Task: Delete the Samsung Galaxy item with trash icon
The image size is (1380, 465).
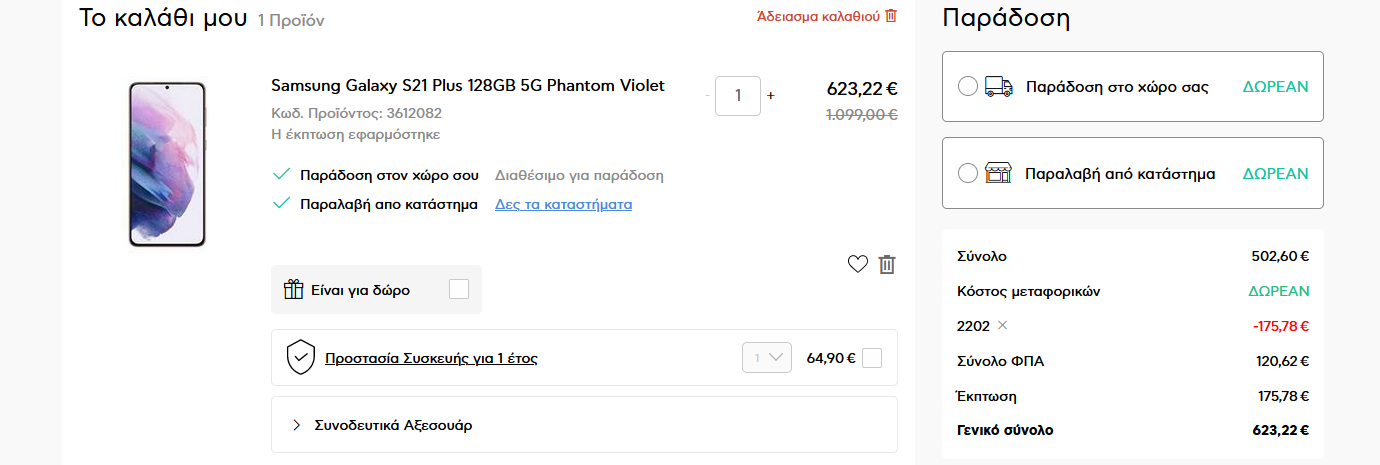Action: coord(887,264)
